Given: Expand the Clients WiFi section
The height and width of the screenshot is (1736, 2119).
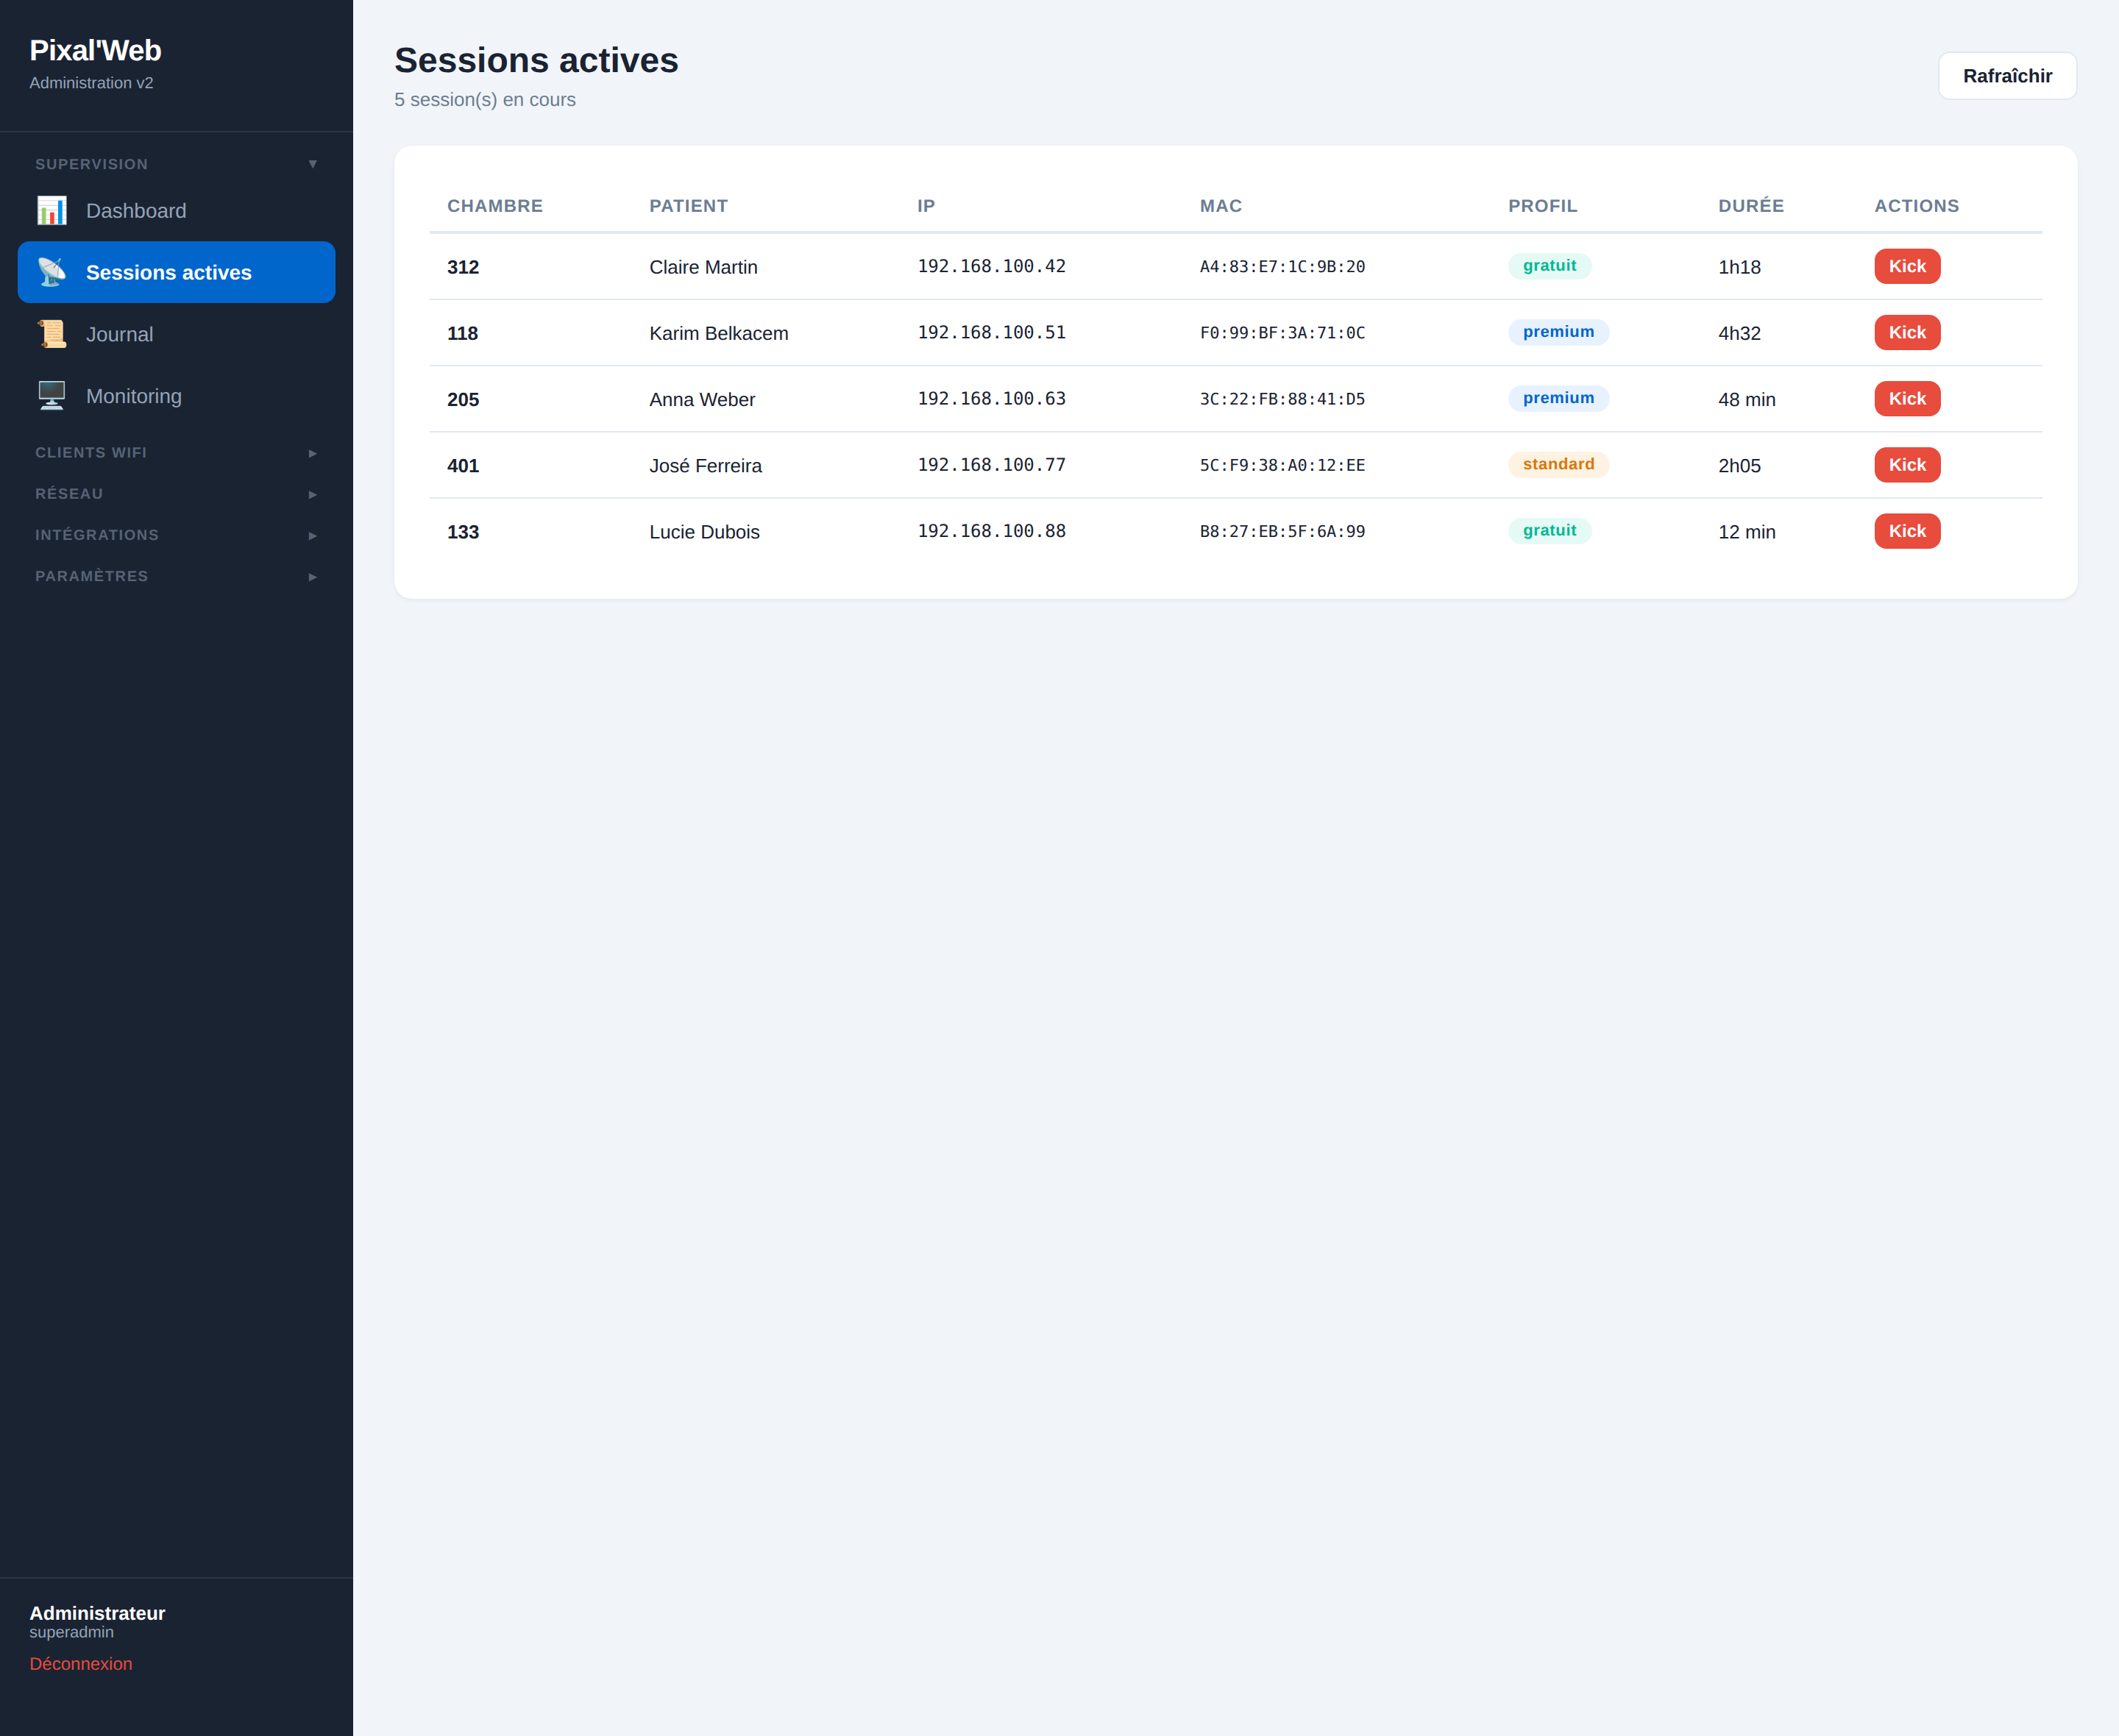Looking at the screenshot, I should pyautogui.click(x=176, y=453).
